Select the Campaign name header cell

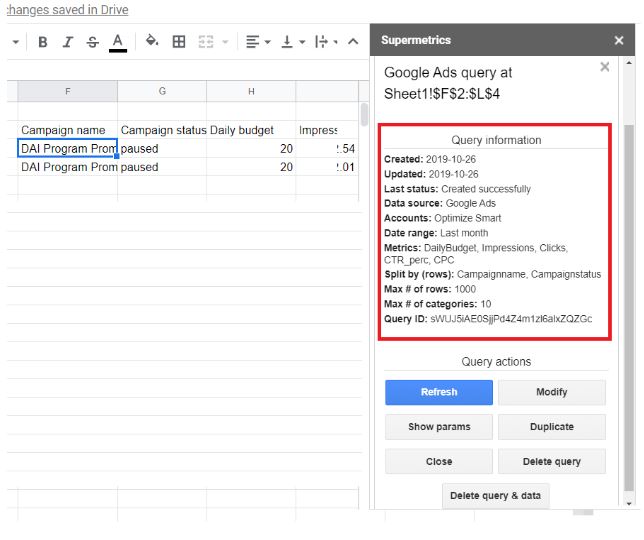(x=67, y=130)
